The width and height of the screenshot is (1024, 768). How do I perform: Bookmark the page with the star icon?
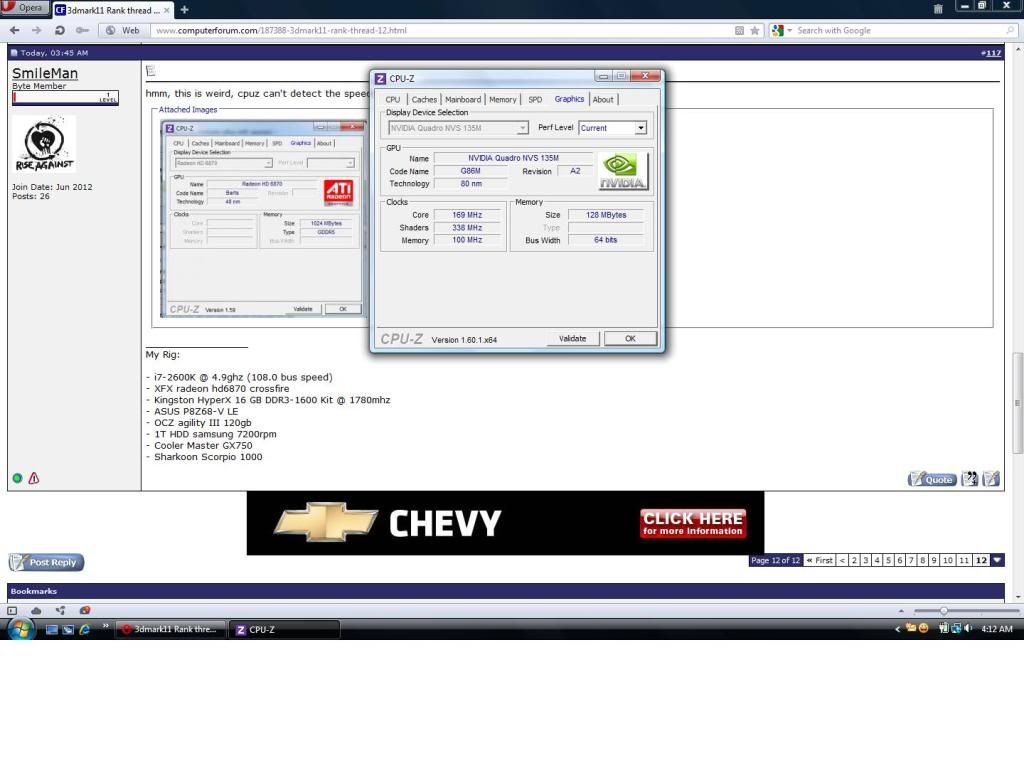[755, 30]
